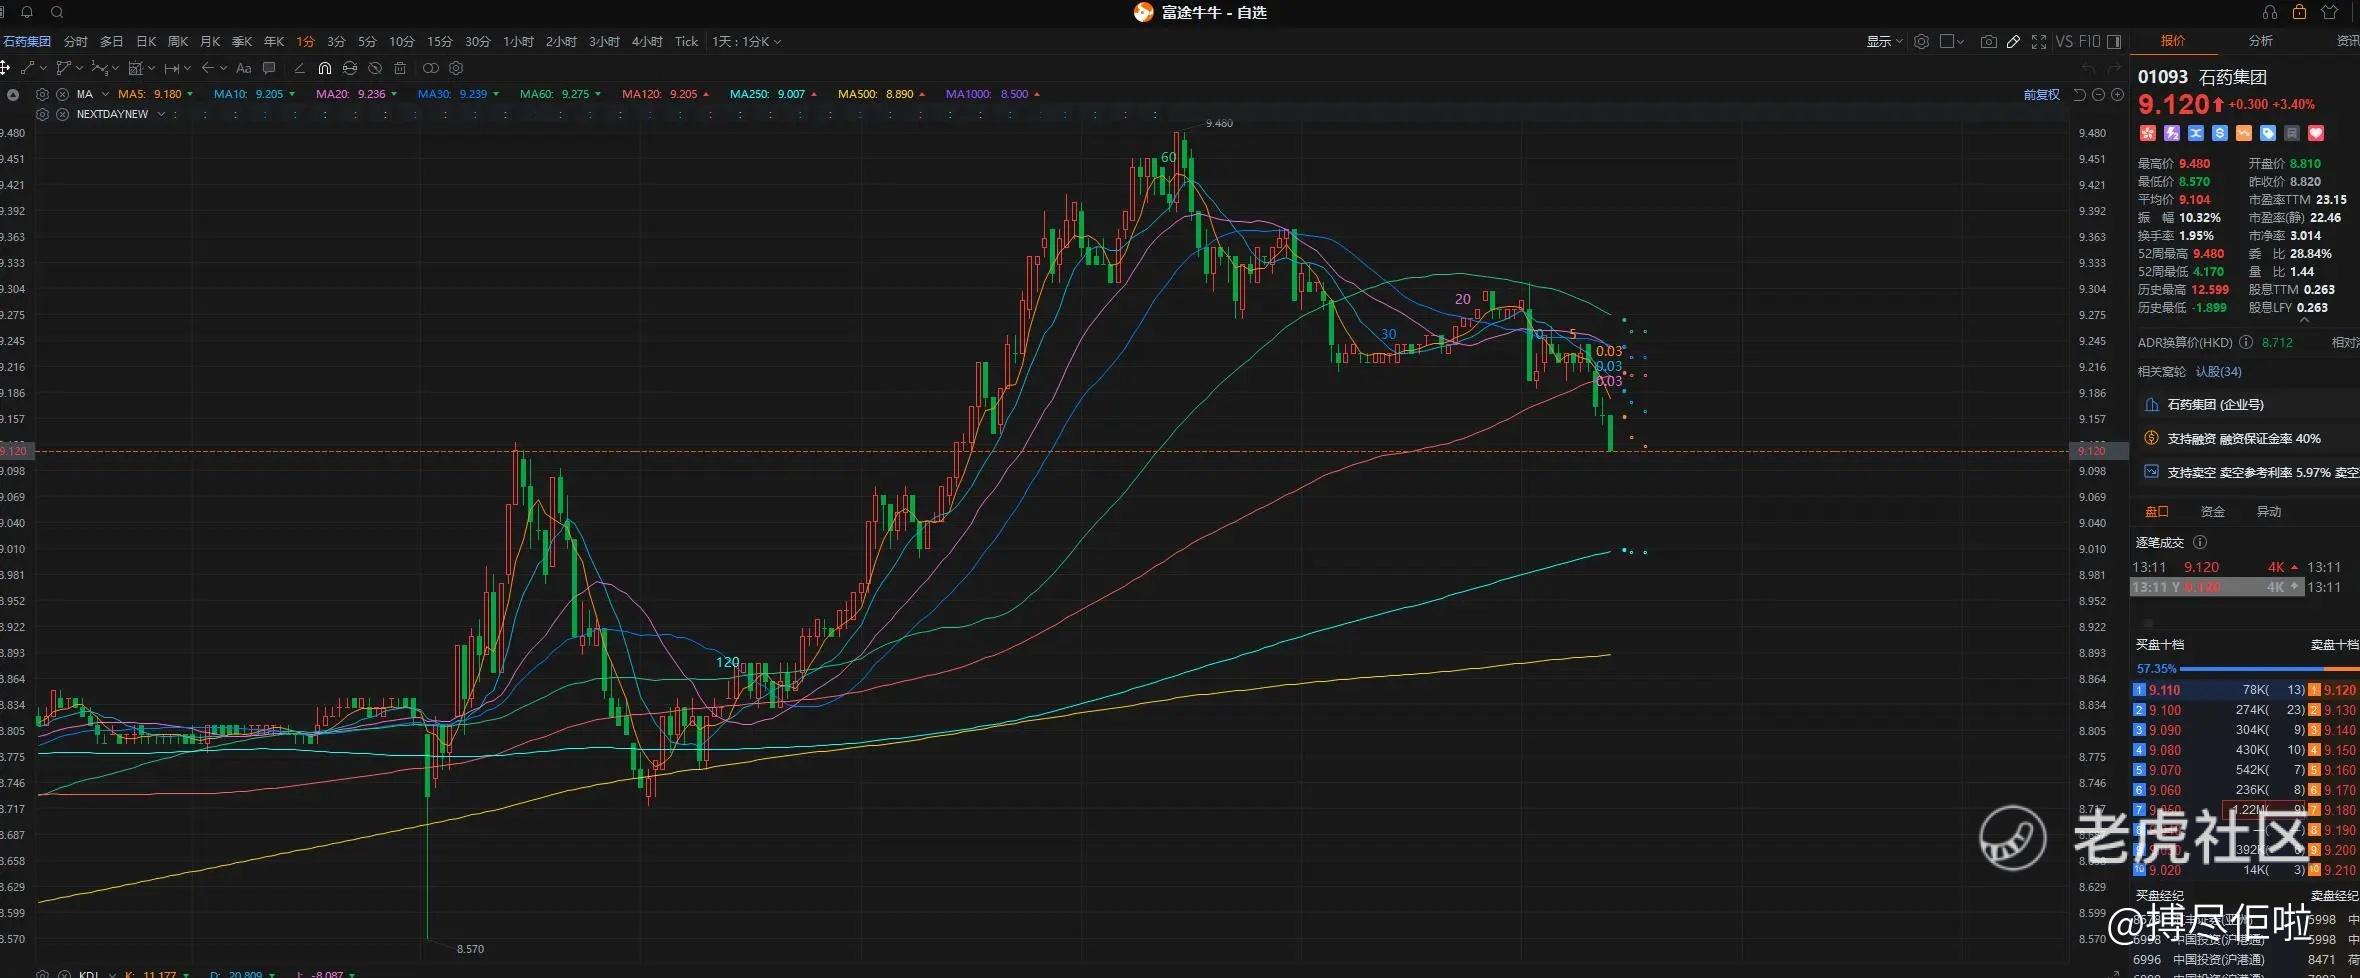Image resolution: width=2360 pixels, height=978 pixels.
Task: Open VS comparison tool
Action: [2064, 41]
